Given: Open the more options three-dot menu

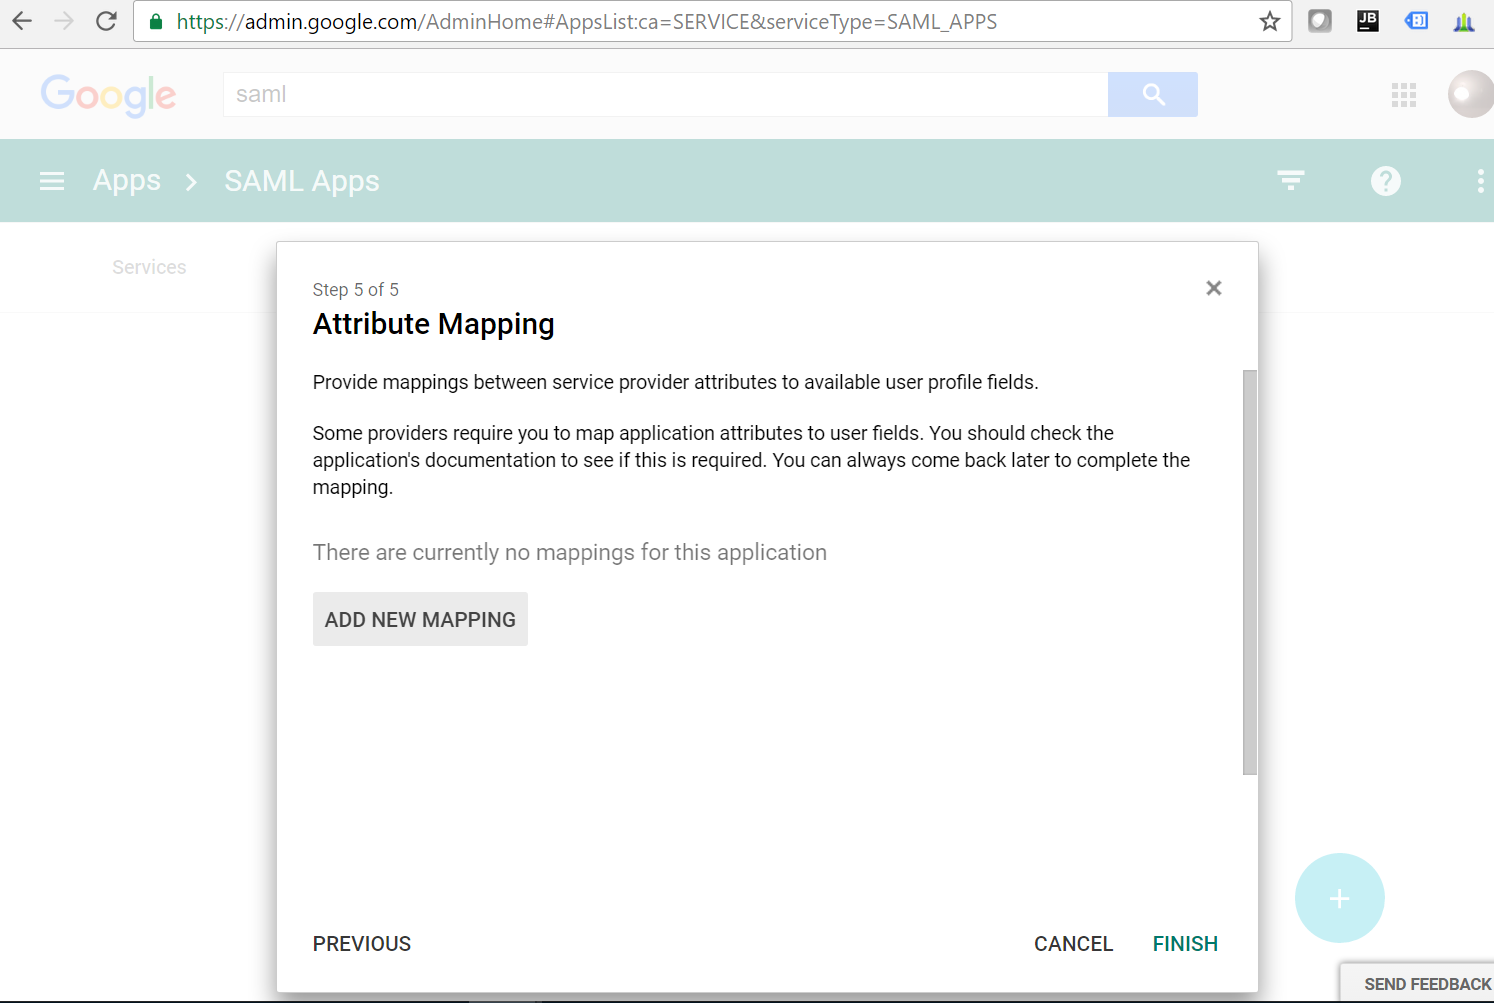Looking at the screenshot, I should [x=1481, y=181].
